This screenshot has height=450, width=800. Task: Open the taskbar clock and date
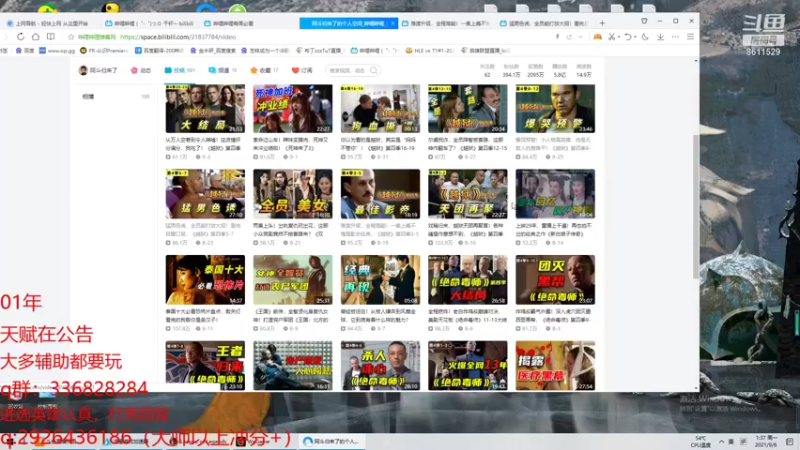(x=767, y=441)
